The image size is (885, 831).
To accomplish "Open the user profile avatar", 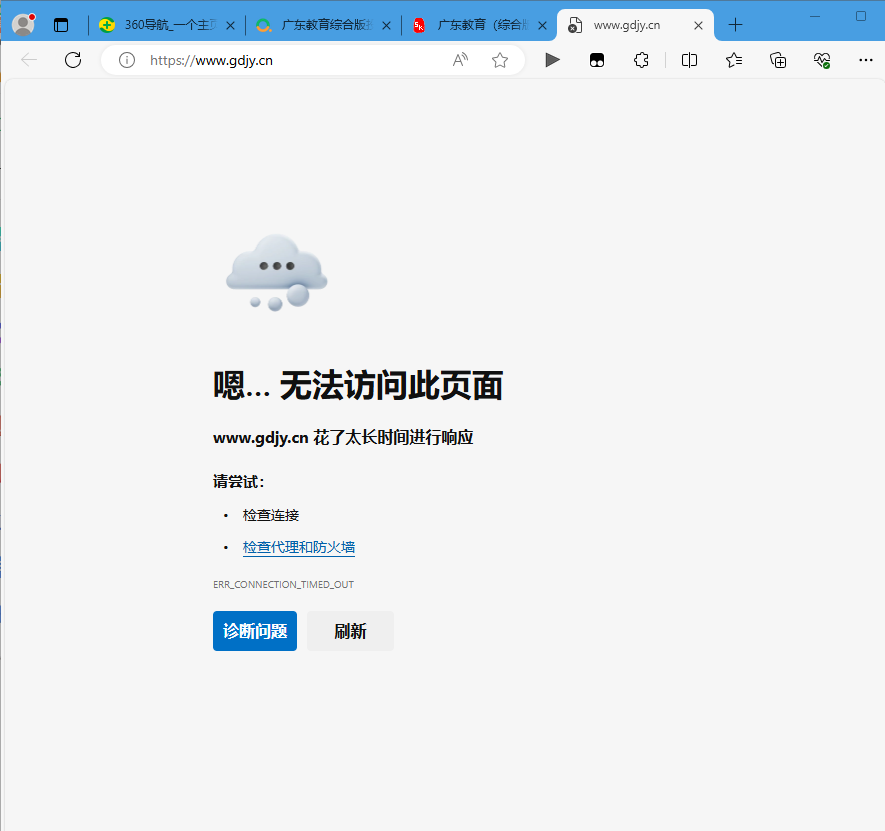I will 23,25.
